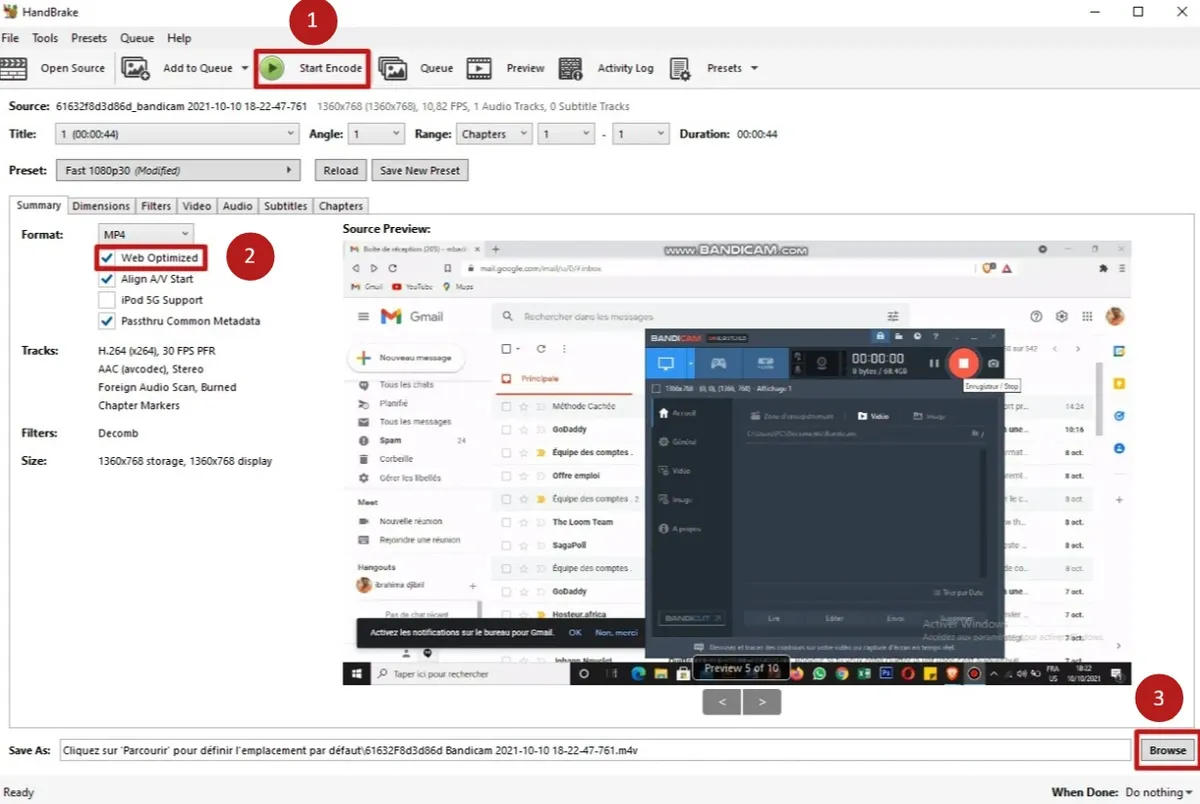The image size is (1200, 804).
Task: Click the Save As file path field
Action: tap(595, 750)
